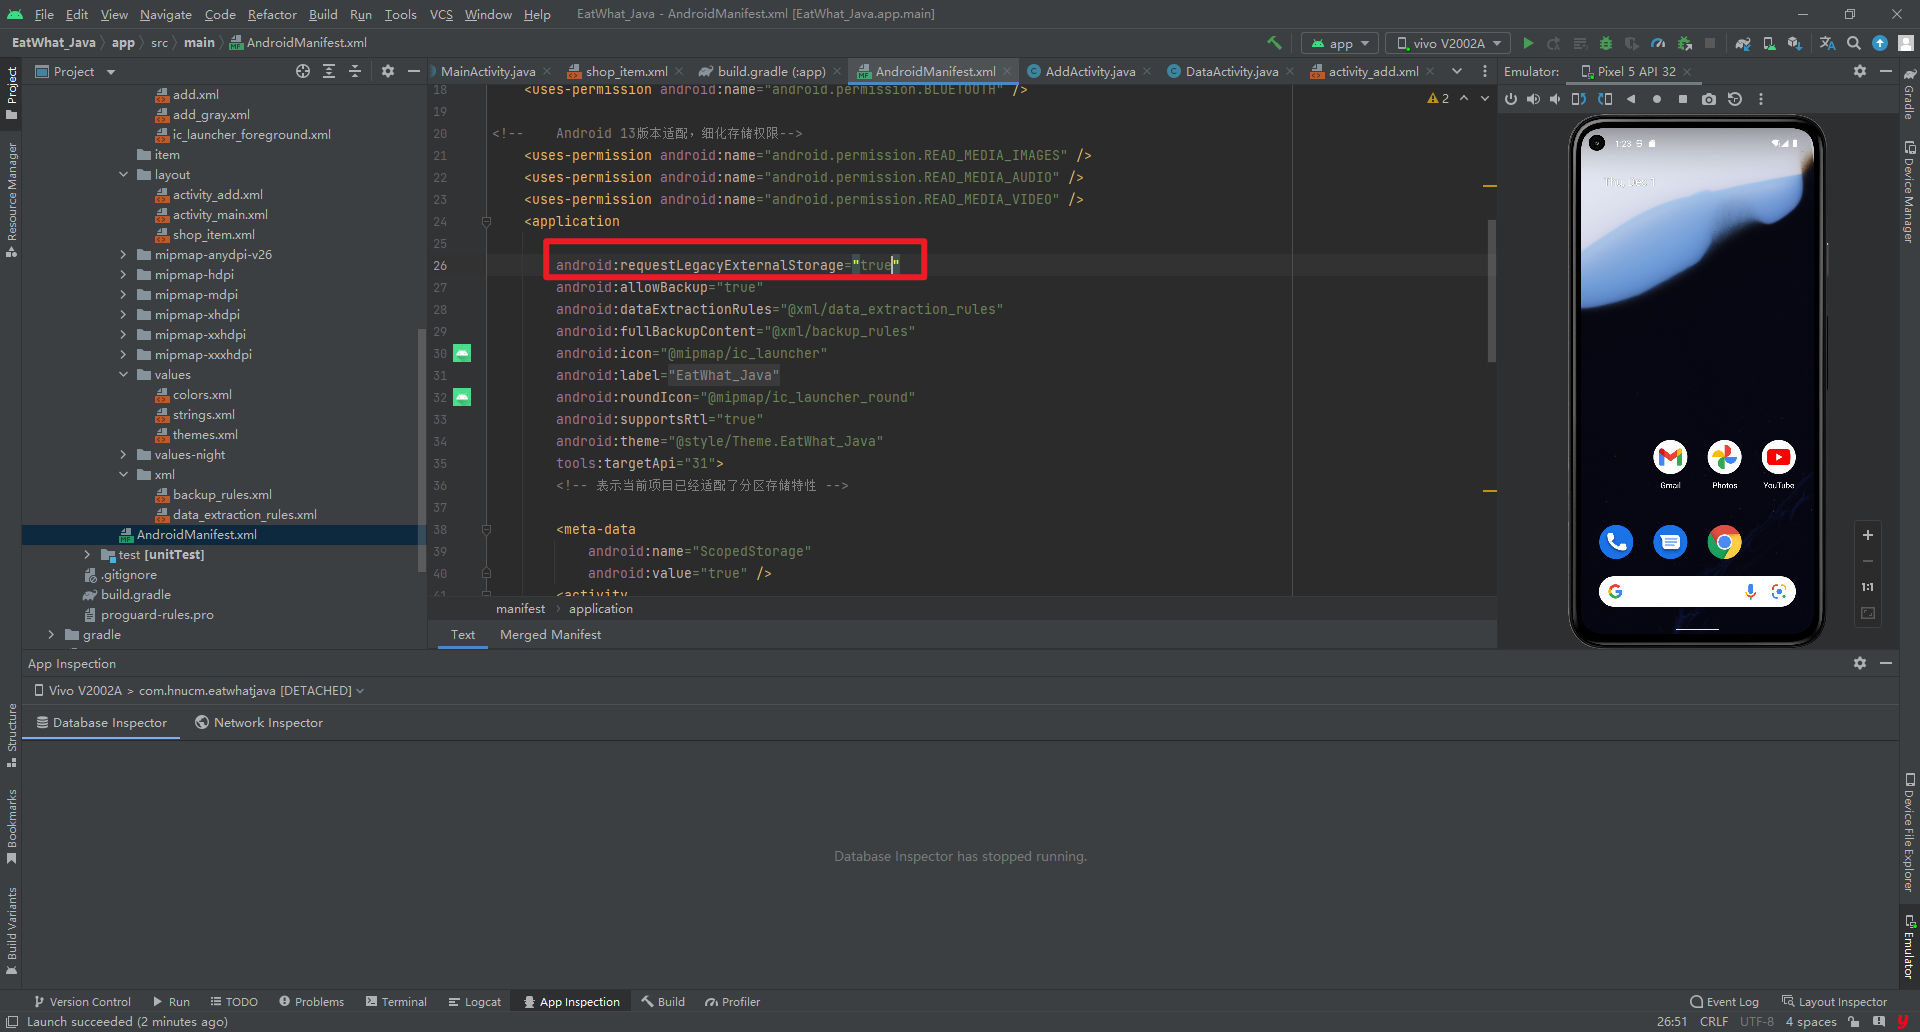This screenshot has height=1032, width=1920.
Task: Toggle Device Manager side panel
Action: tap(1909, 190)
